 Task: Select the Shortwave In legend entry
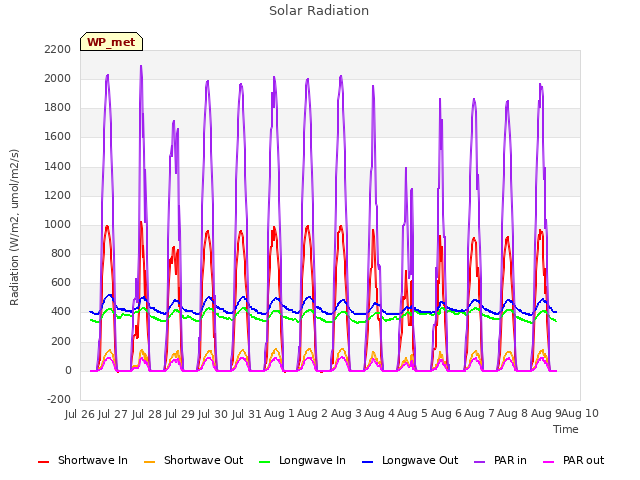(83, 460)
